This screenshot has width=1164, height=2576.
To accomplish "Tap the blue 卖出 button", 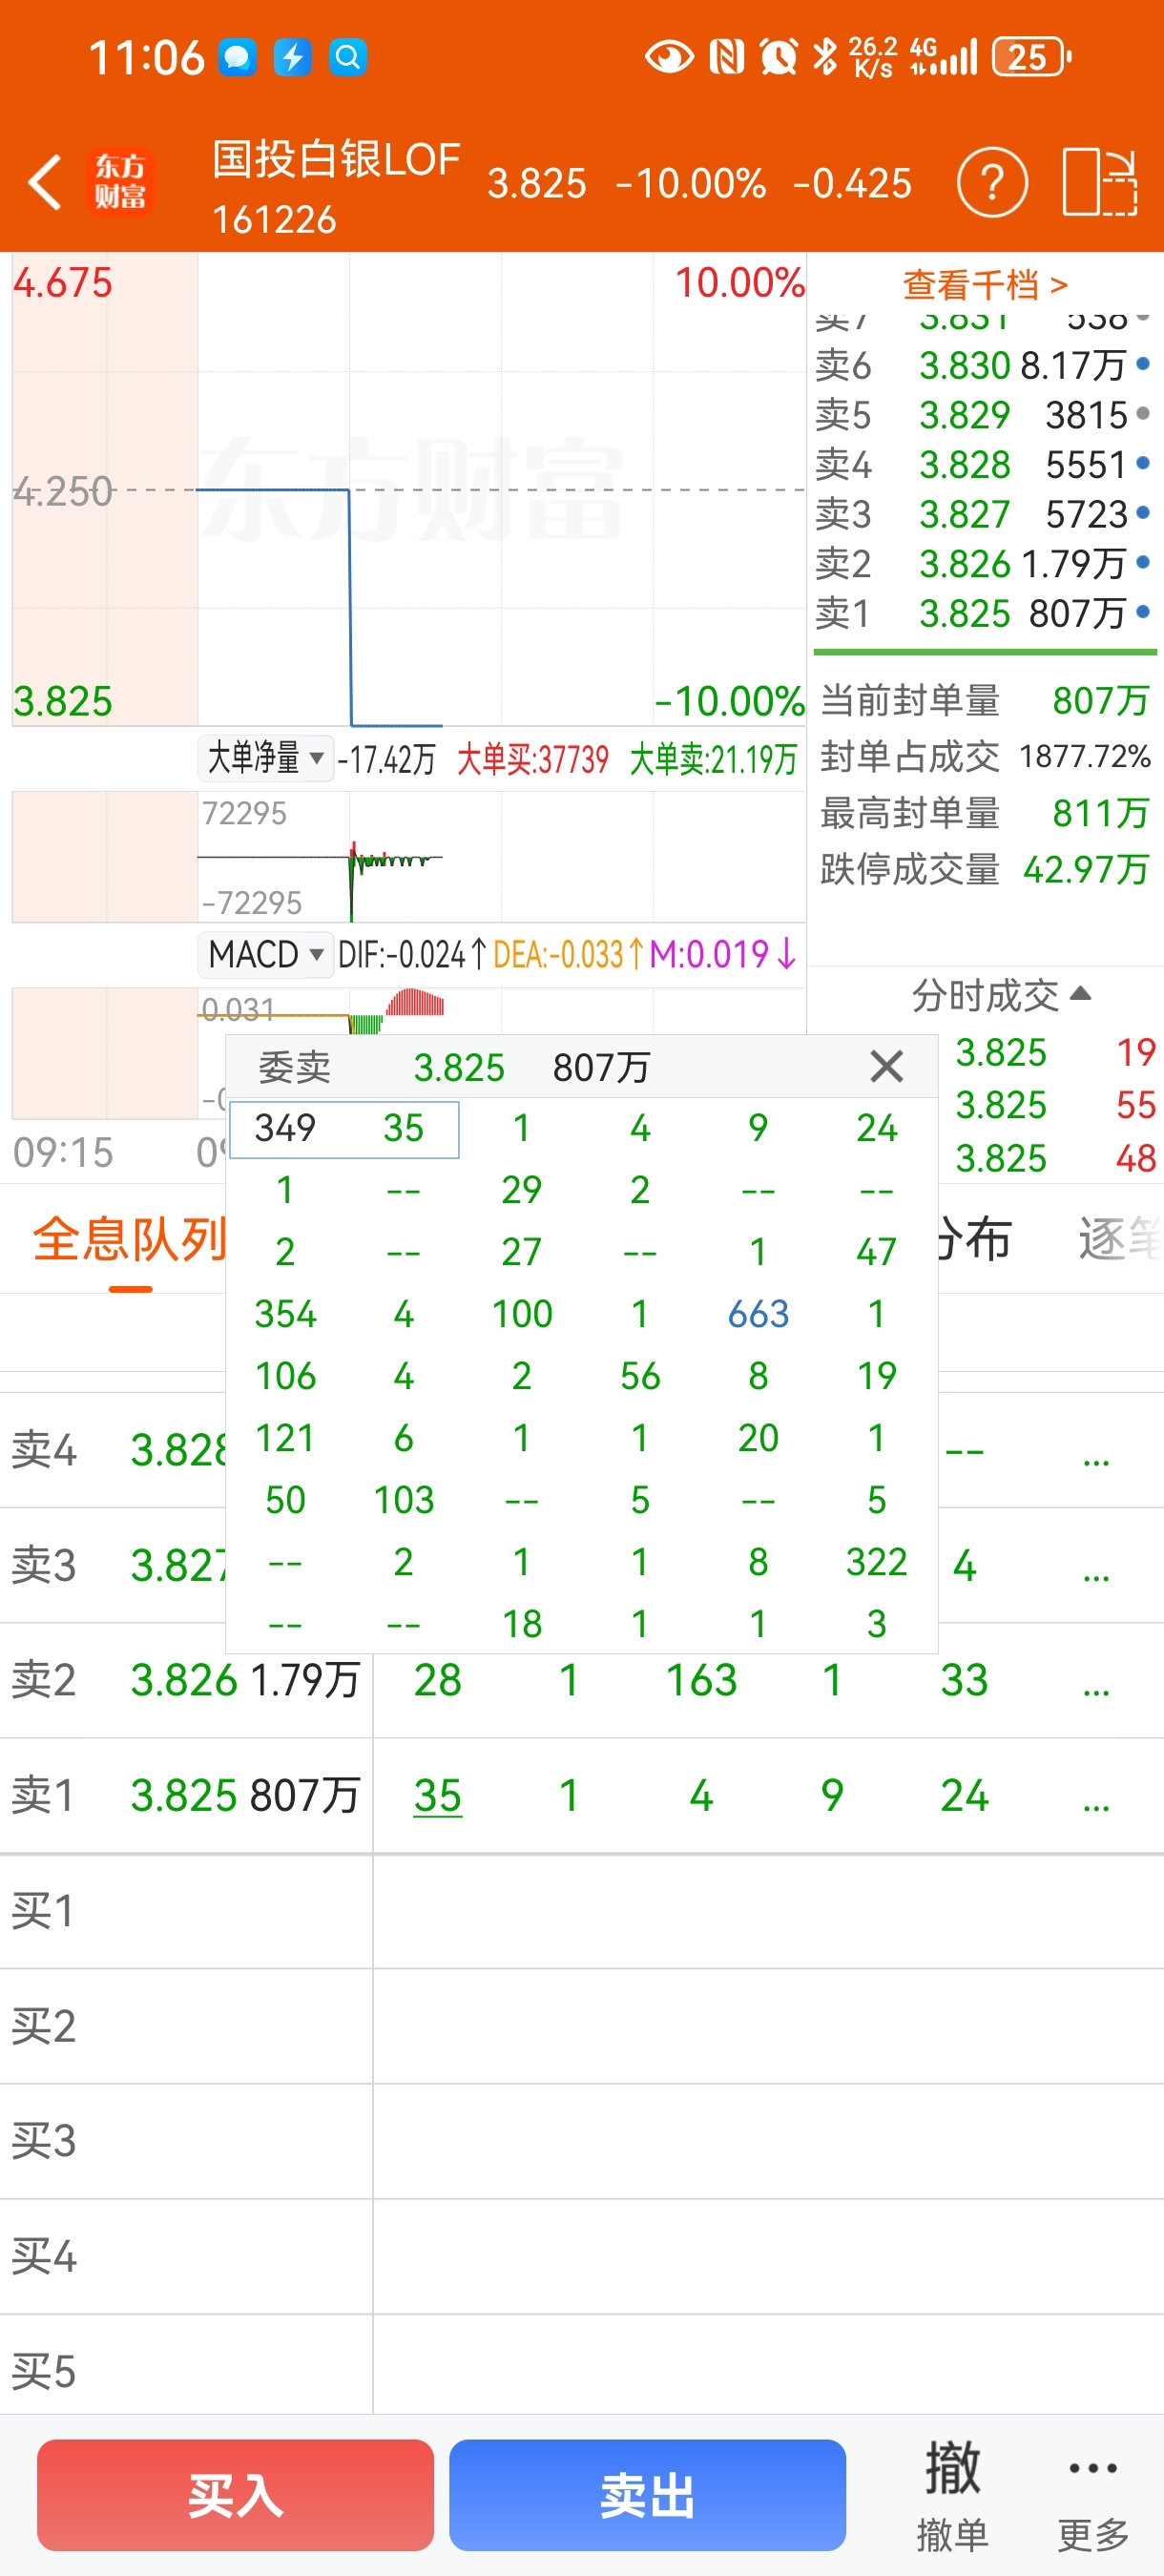I will tap(647, 2495).
